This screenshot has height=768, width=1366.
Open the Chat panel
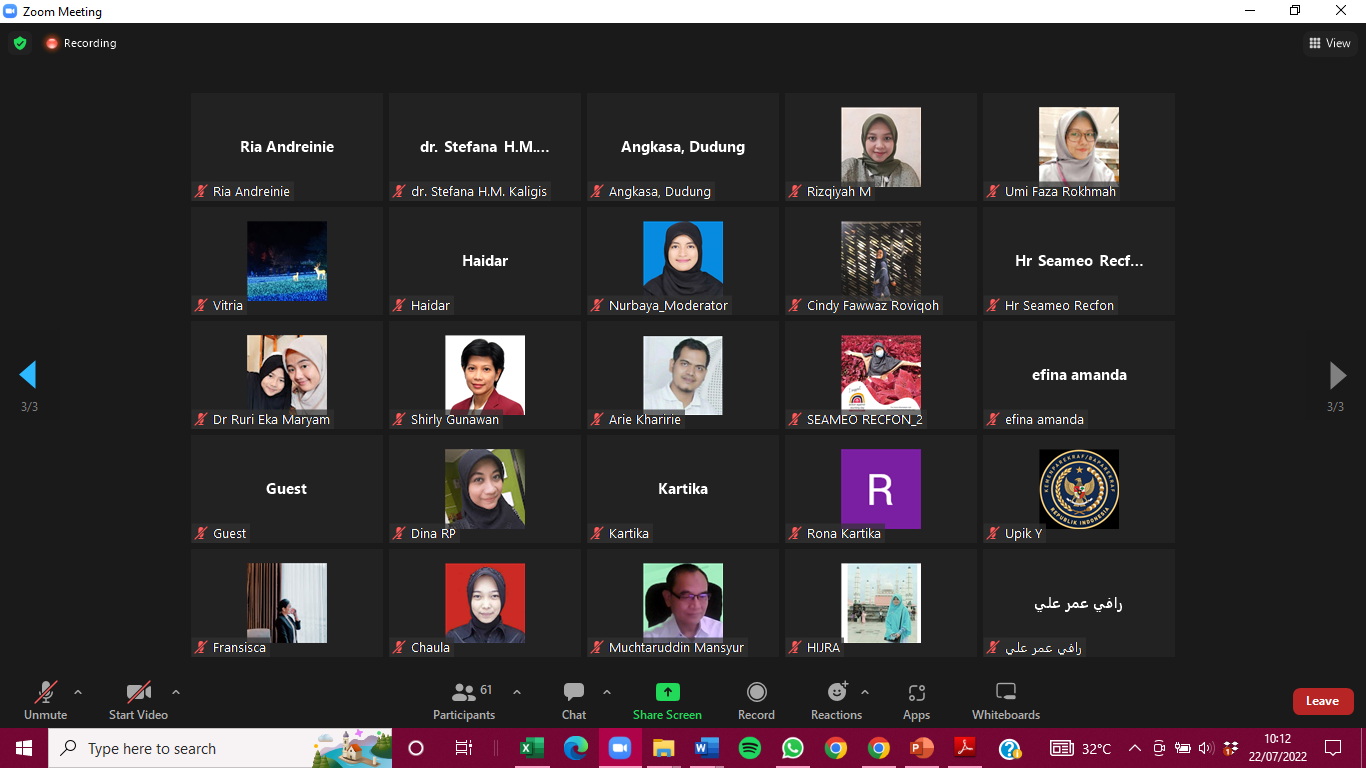click(x=574, y=692)
